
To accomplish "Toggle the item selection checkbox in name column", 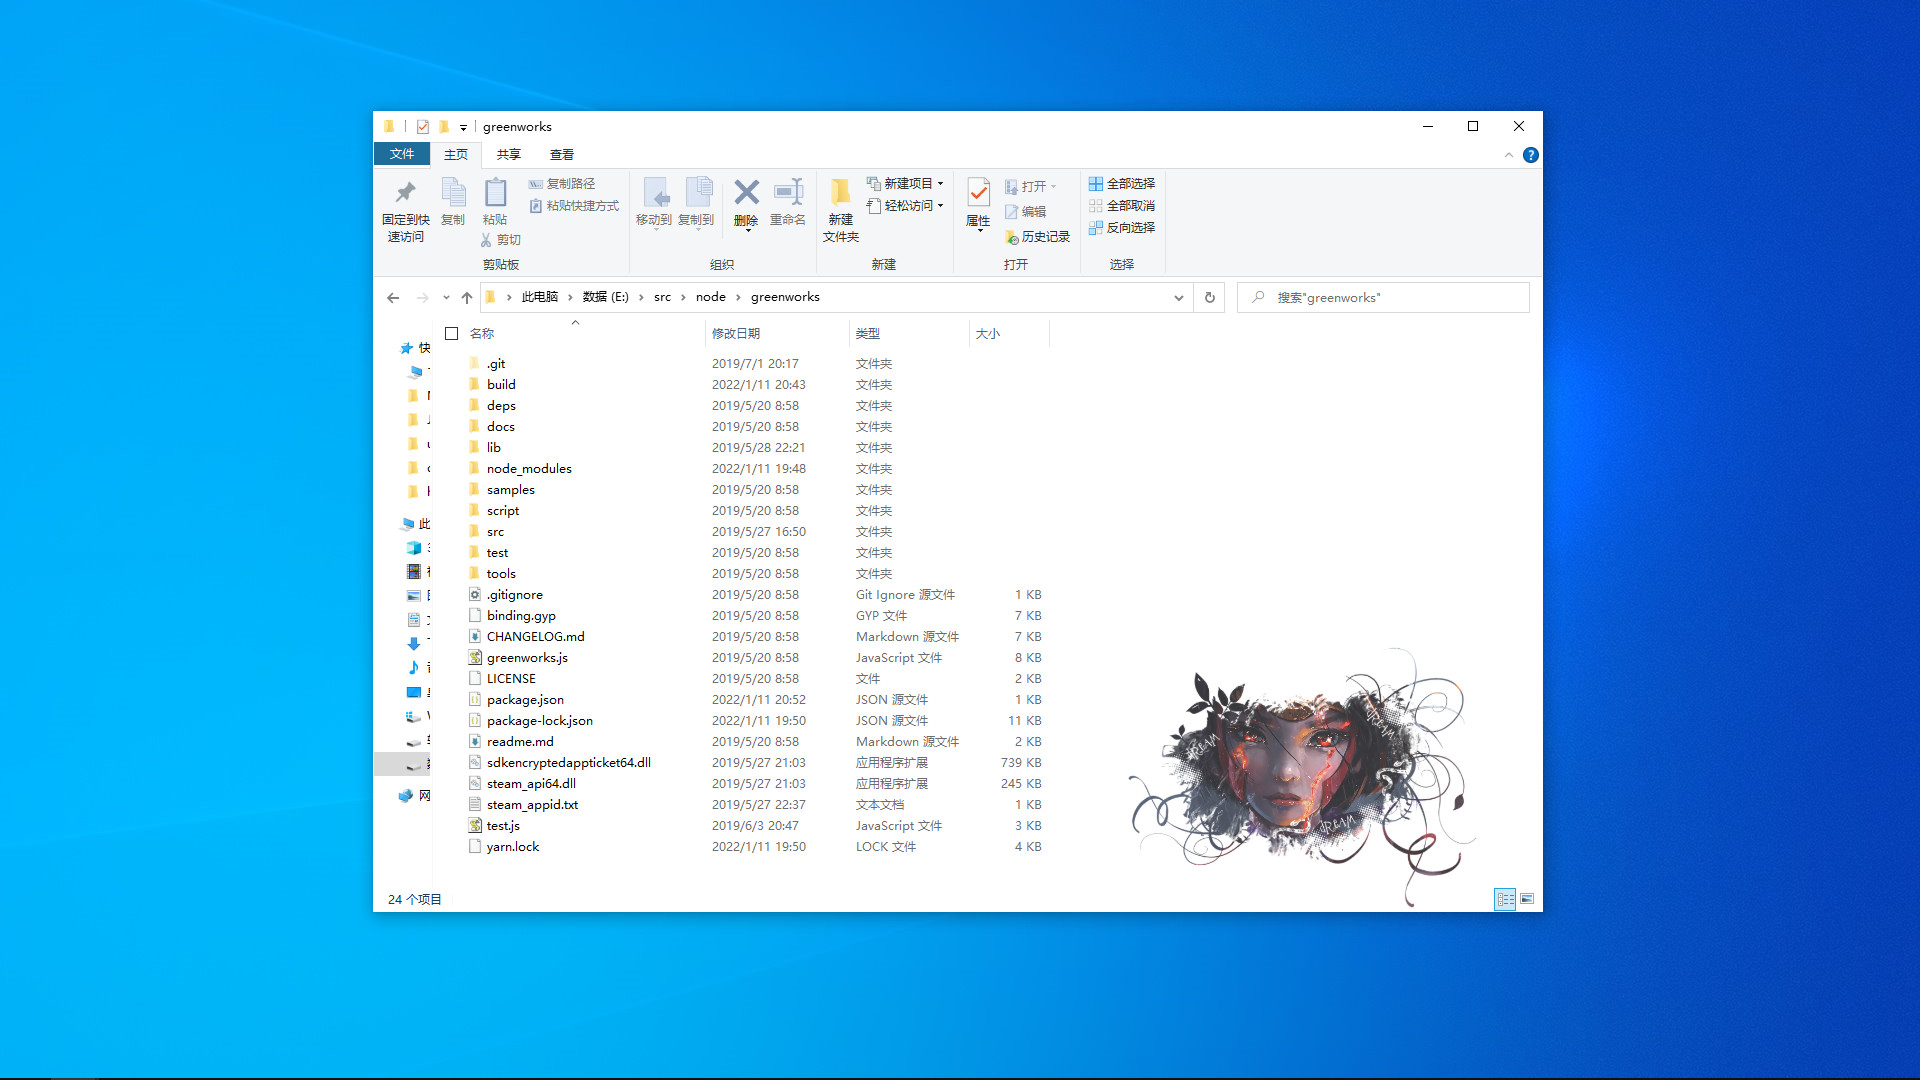I will click(x=452, y=333).
